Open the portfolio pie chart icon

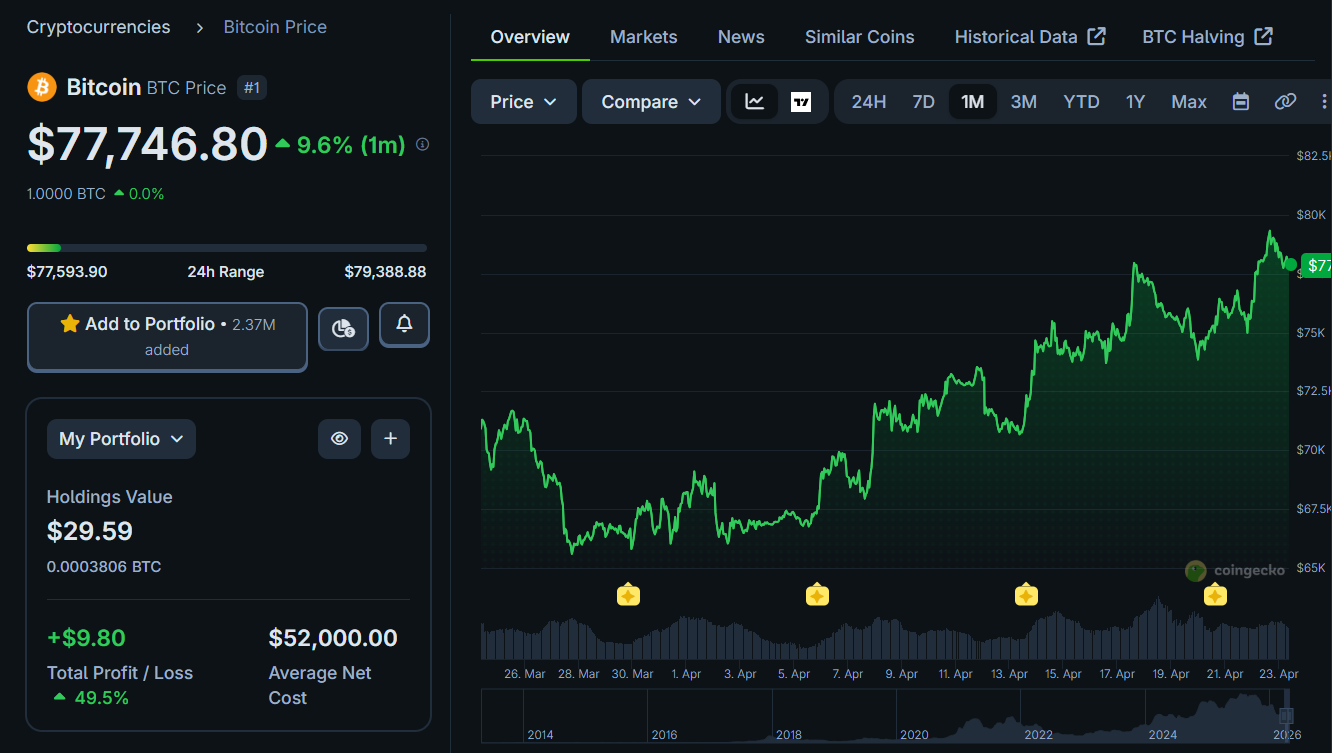pos(343,328)
